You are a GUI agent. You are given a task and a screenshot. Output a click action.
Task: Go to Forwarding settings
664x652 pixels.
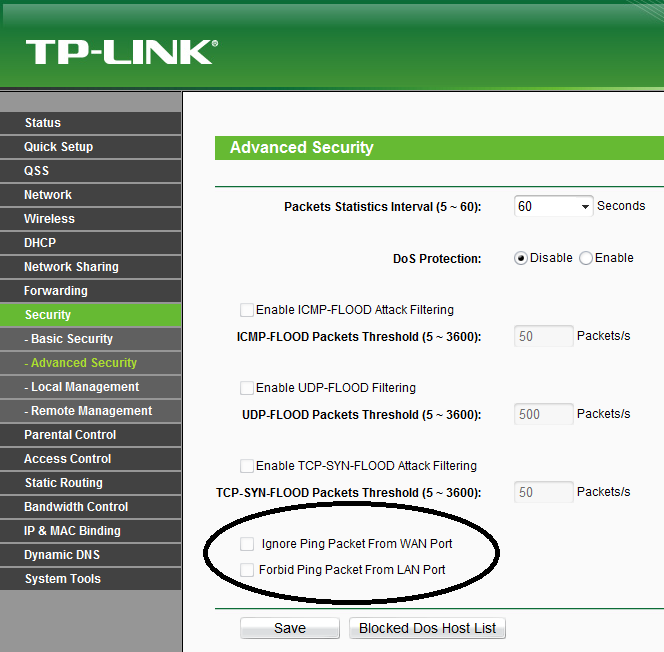91,291
